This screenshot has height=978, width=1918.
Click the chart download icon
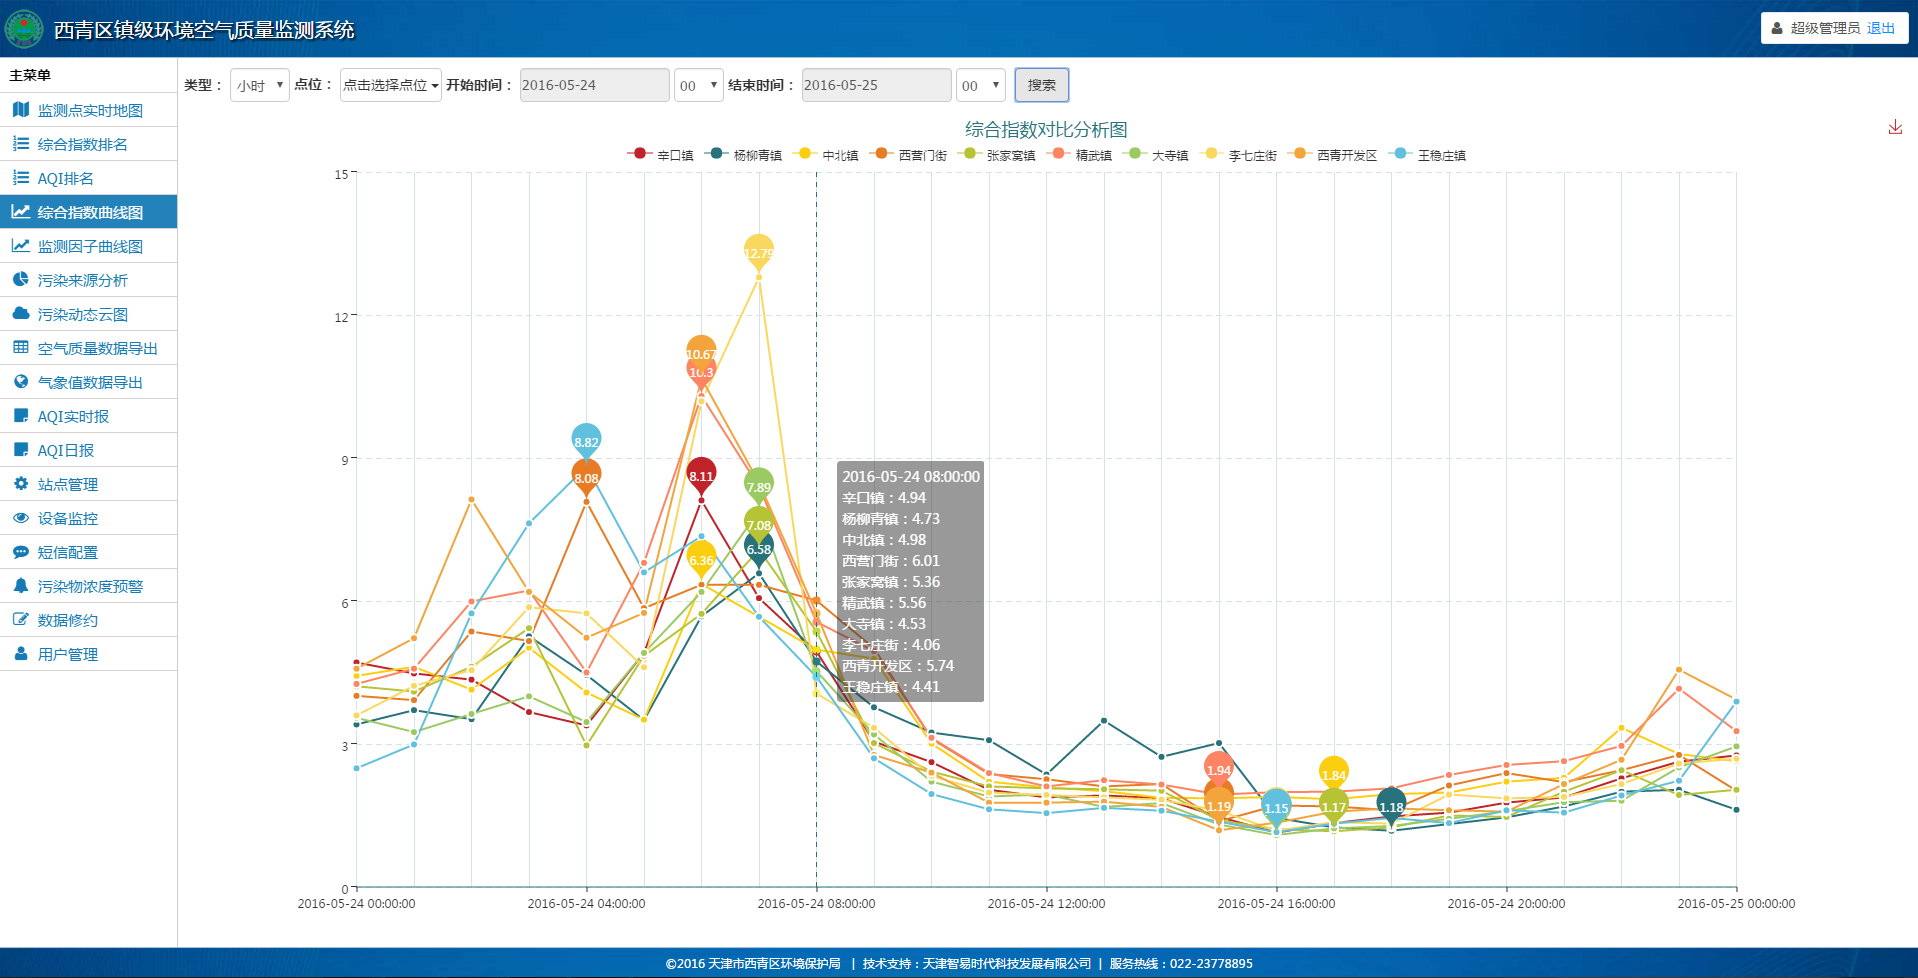[x=1894, y=127]
